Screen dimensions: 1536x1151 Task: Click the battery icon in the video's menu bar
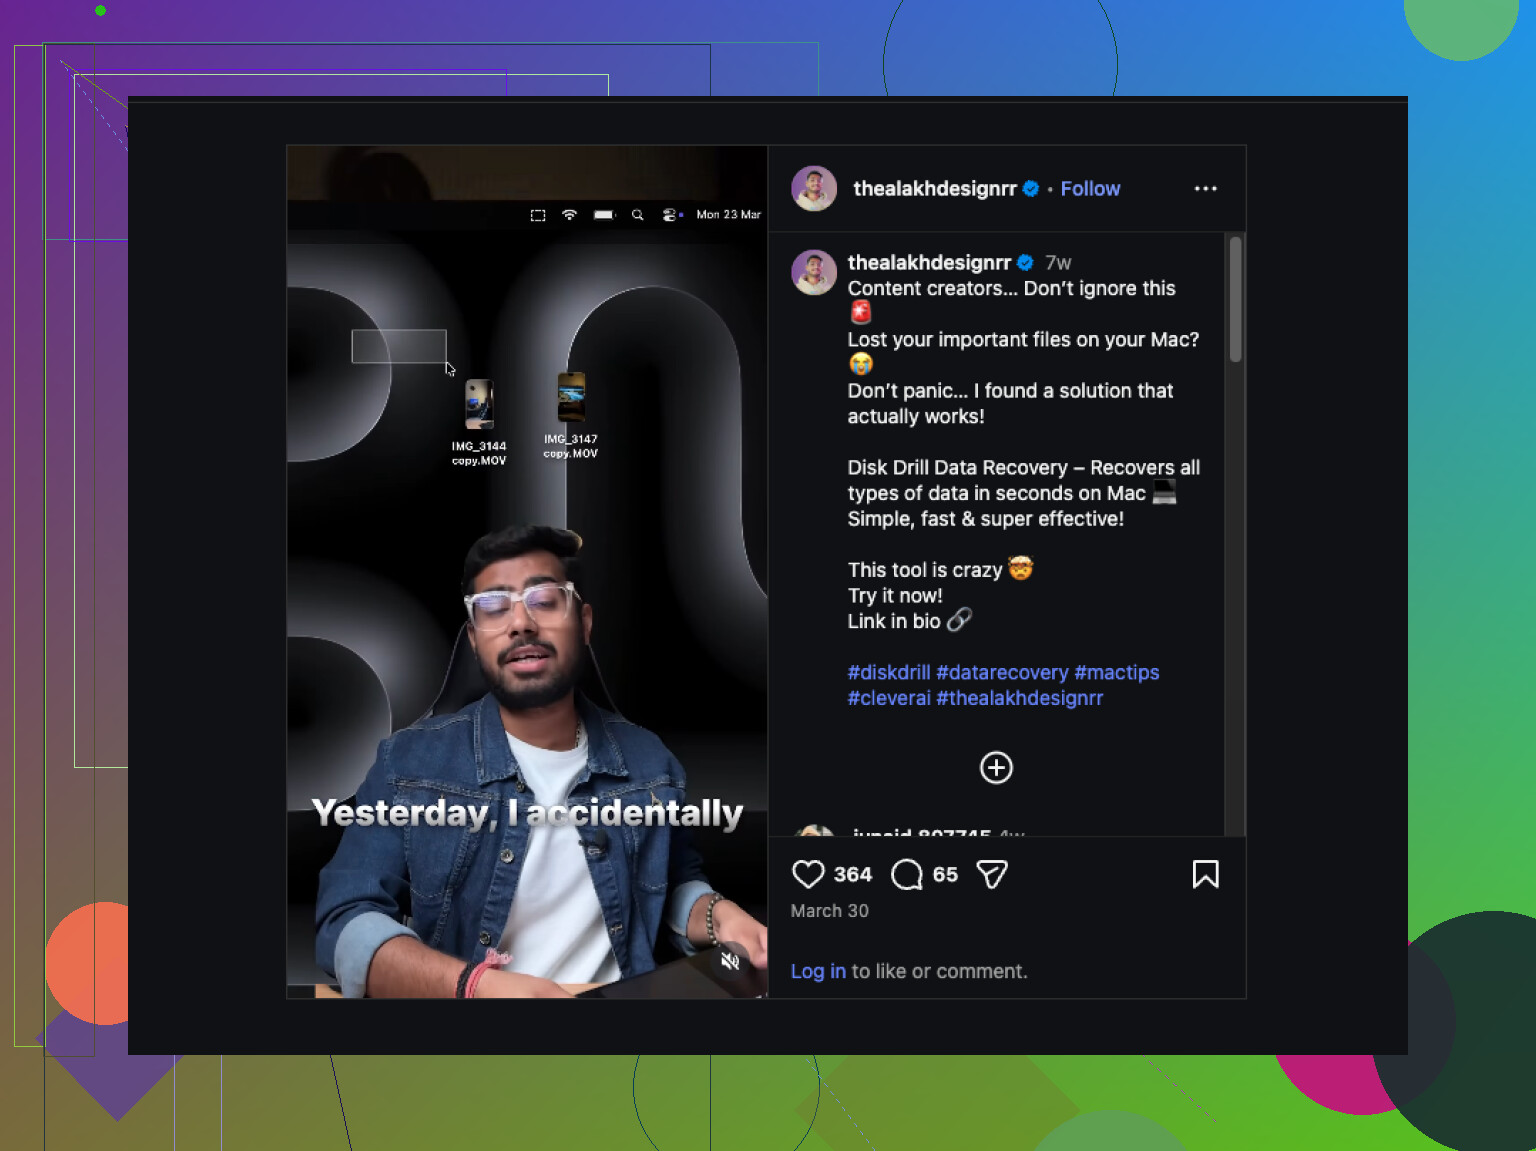click(x=604, y=215)
